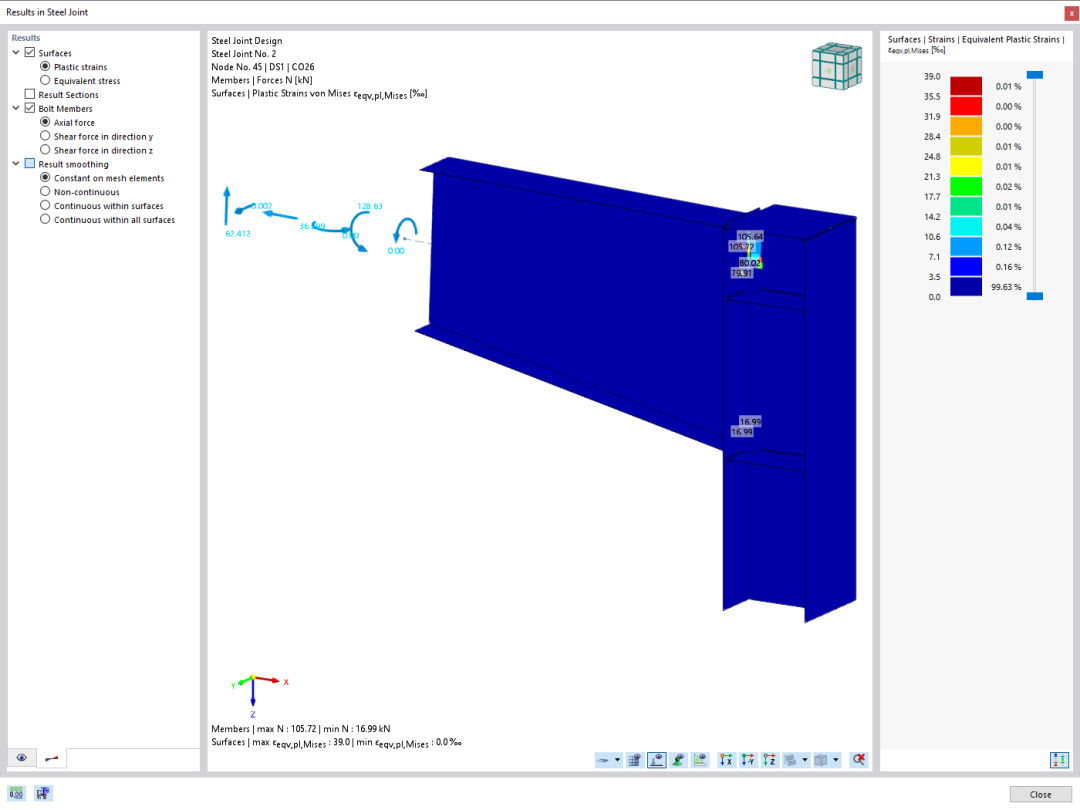Click the view in -Y direction icon
Screen dimensions: 1080x810
click(x=747, y=760)
